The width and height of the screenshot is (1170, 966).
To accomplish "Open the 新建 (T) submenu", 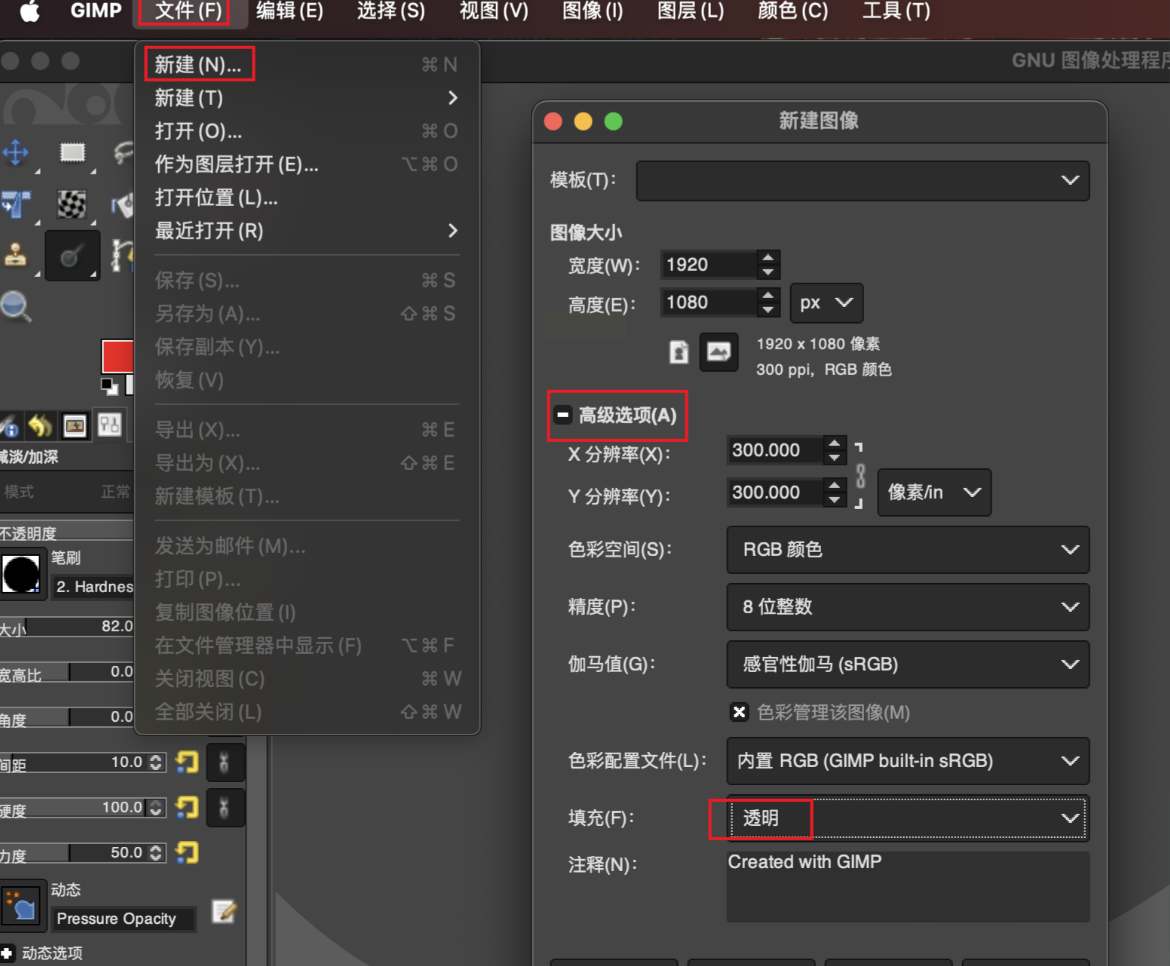I will 307,98.
